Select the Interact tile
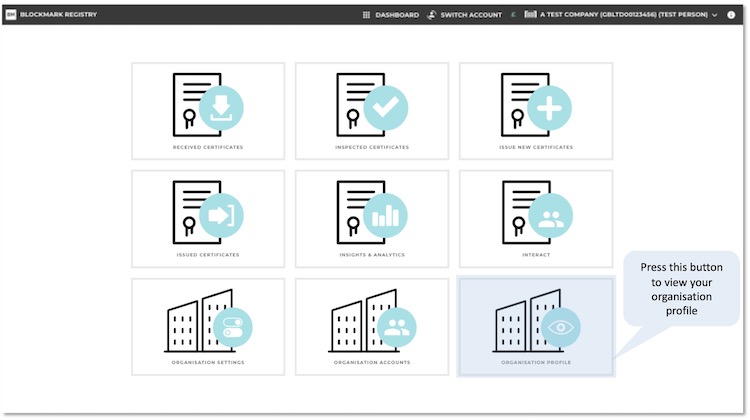 536,218
